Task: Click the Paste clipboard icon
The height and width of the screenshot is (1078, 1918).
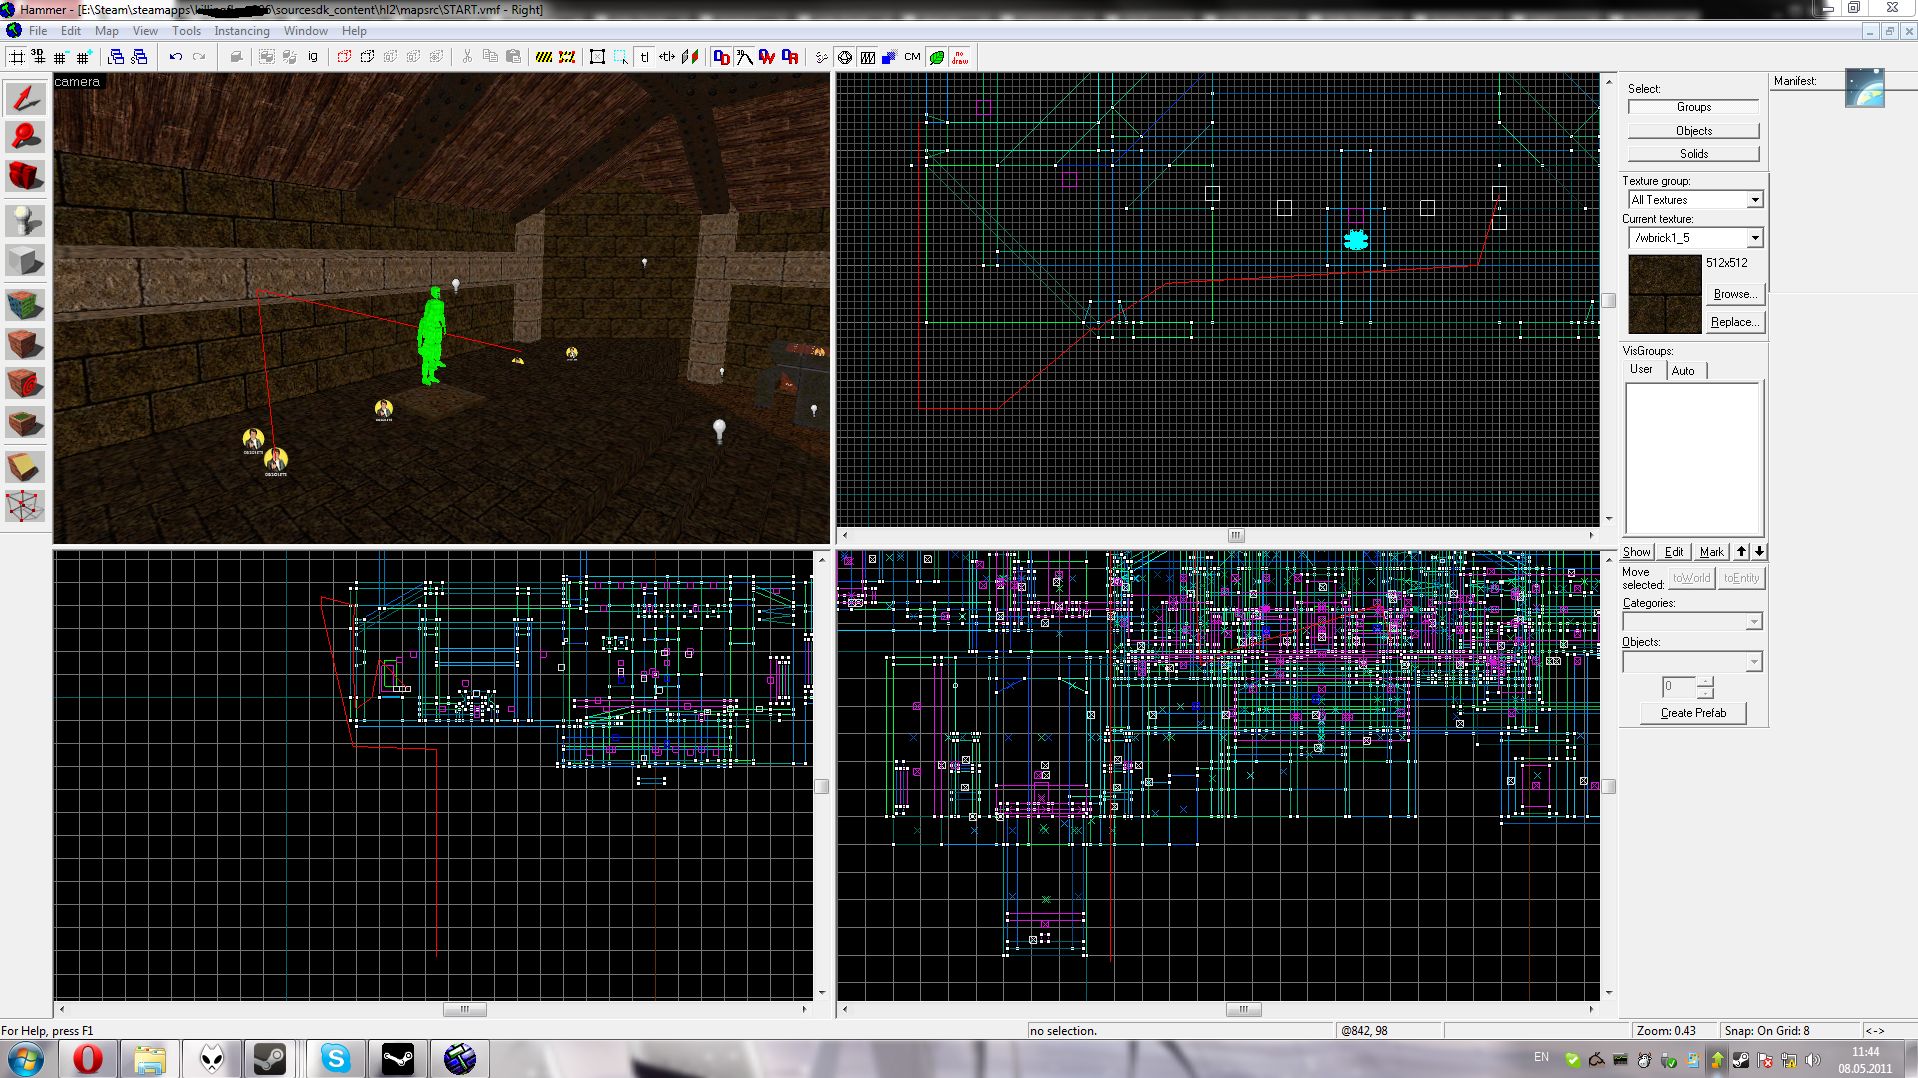Action: (513, 57)
